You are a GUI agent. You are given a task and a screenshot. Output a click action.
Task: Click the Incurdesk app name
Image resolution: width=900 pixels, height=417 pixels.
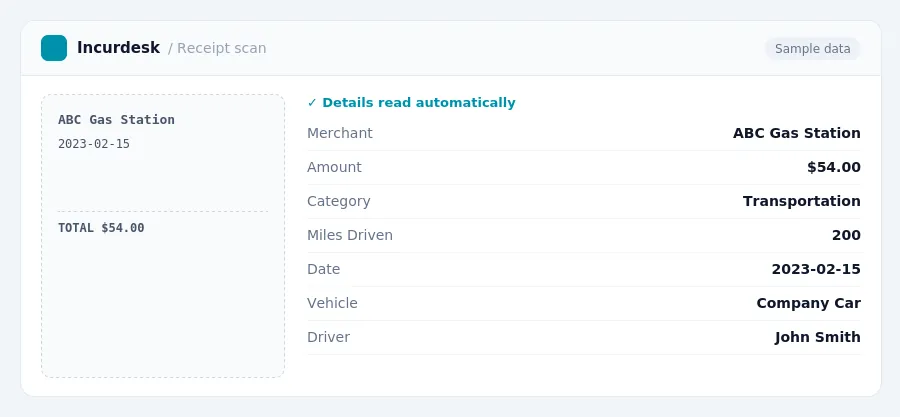point(118,48)
